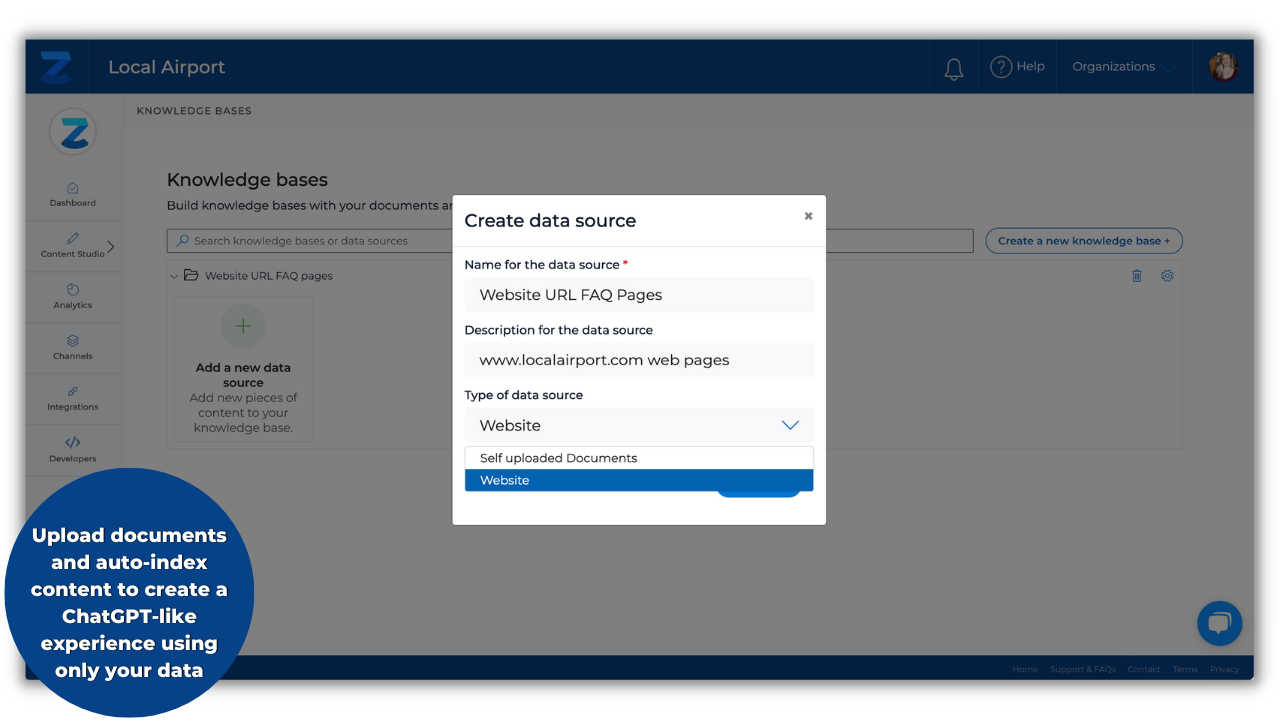Image resolution: width=1280 pixels, height=720 pixels.
Task: Open the Developers section
Action: (x=72, y=449)
